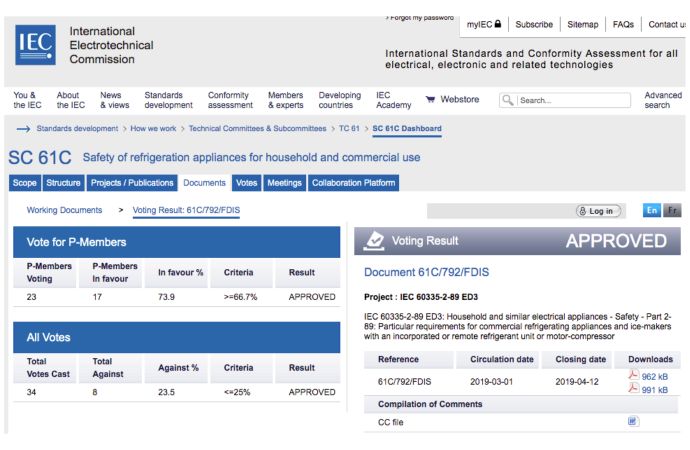Click the IEC logo
The height and width of the screenshot is (450, 690).
tap(35, 45)
